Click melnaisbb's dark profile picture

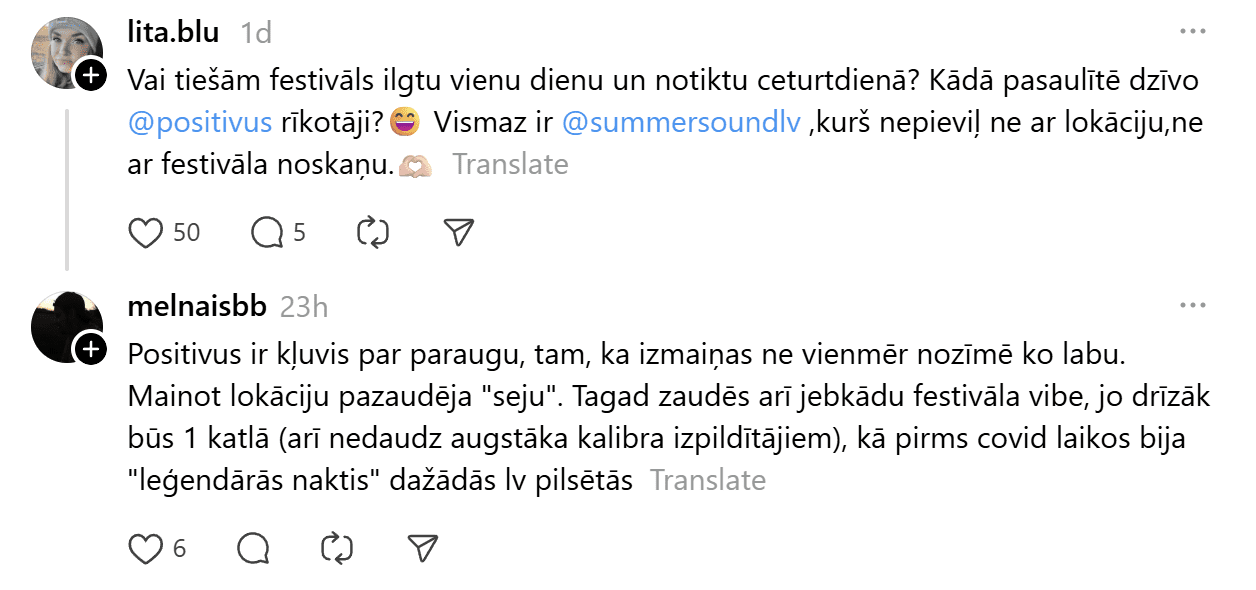62,325
